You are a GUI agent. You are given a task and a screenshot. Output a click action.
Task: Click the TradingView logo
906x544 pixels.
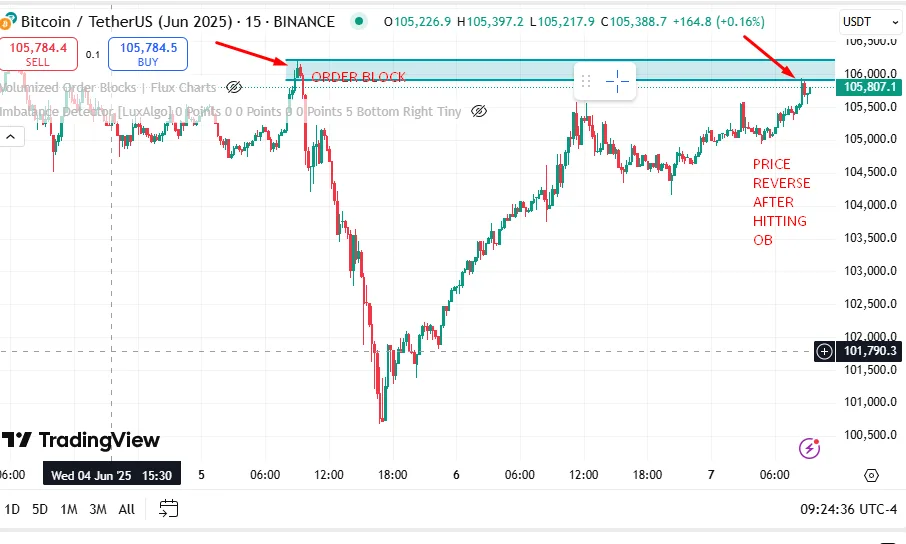click(x=81, y=440)
